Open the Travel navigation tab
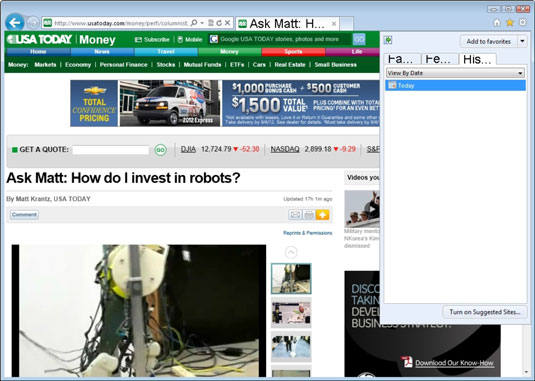The width and height of the screenshot is (535, 381). 166,52
